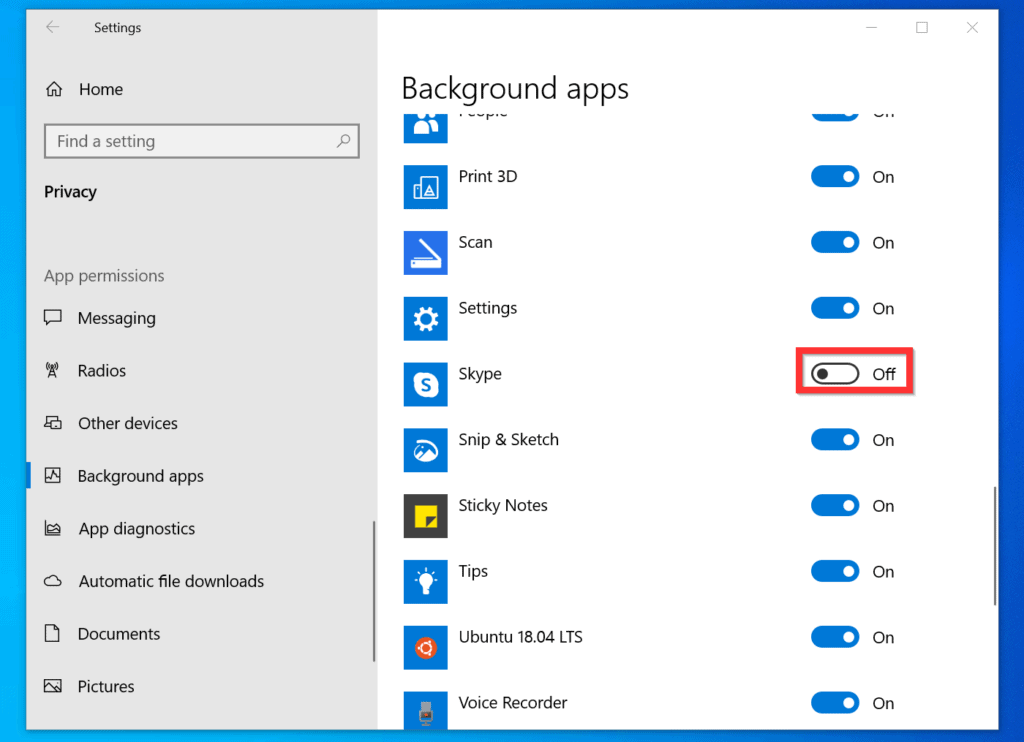Click the Sticky Notes app icon

pos(425,516)
